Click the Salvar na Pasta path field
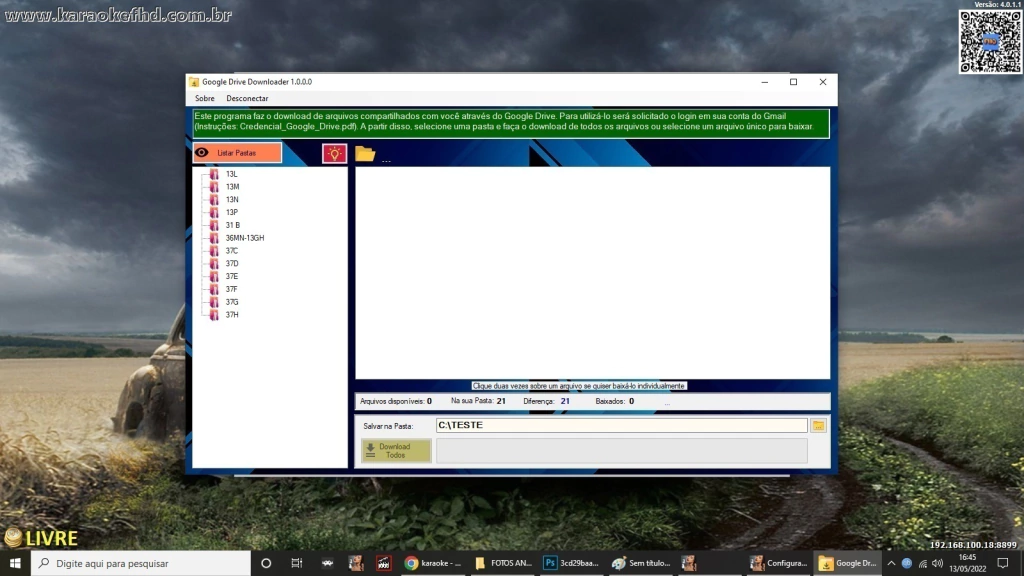This screenshot has height=576, width=1024. tap(621, 425)
